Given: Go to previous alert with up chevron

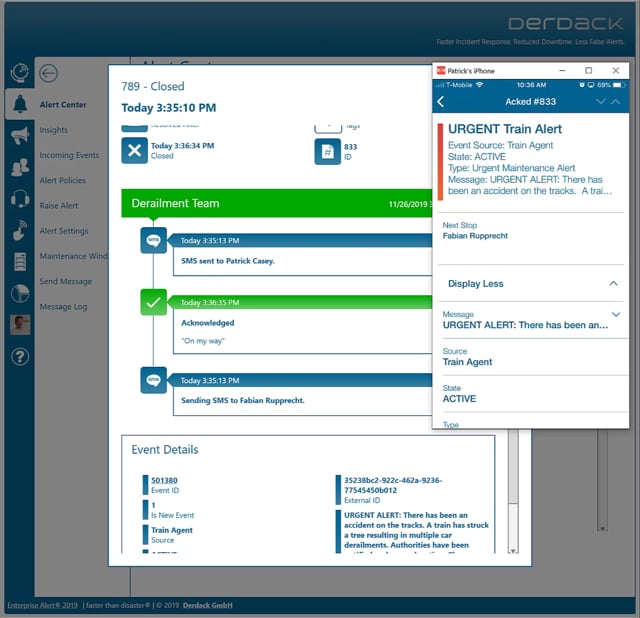Looking at the screenshot, I should point(616,101).
